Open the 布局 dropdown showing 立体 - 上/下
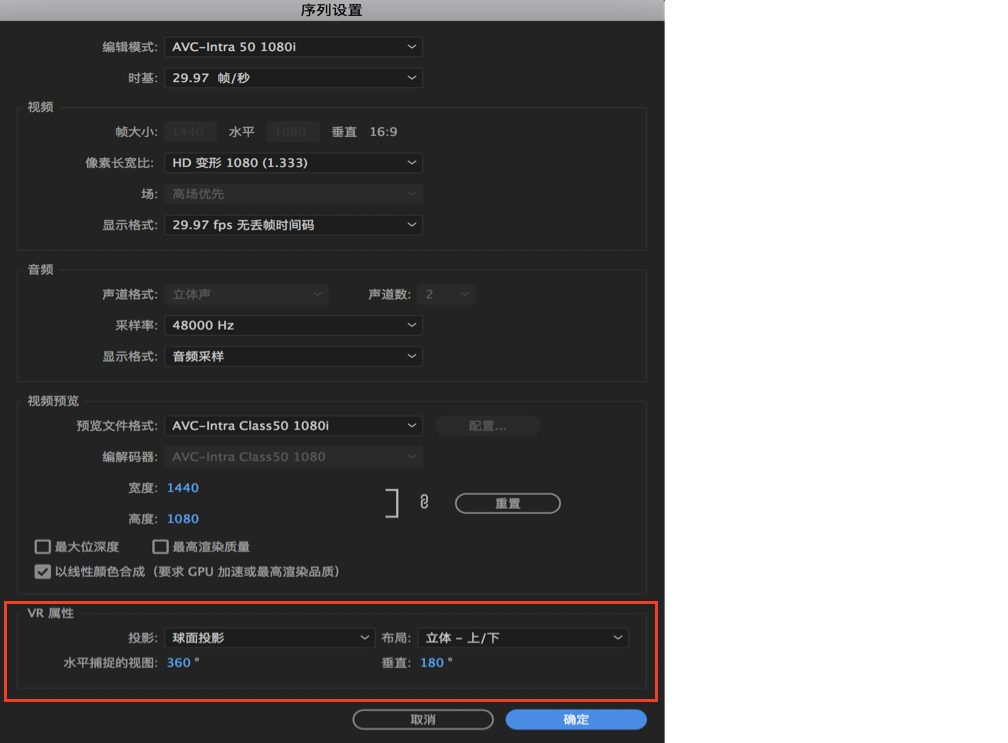The image size is (1008, 743). point(523,637)
